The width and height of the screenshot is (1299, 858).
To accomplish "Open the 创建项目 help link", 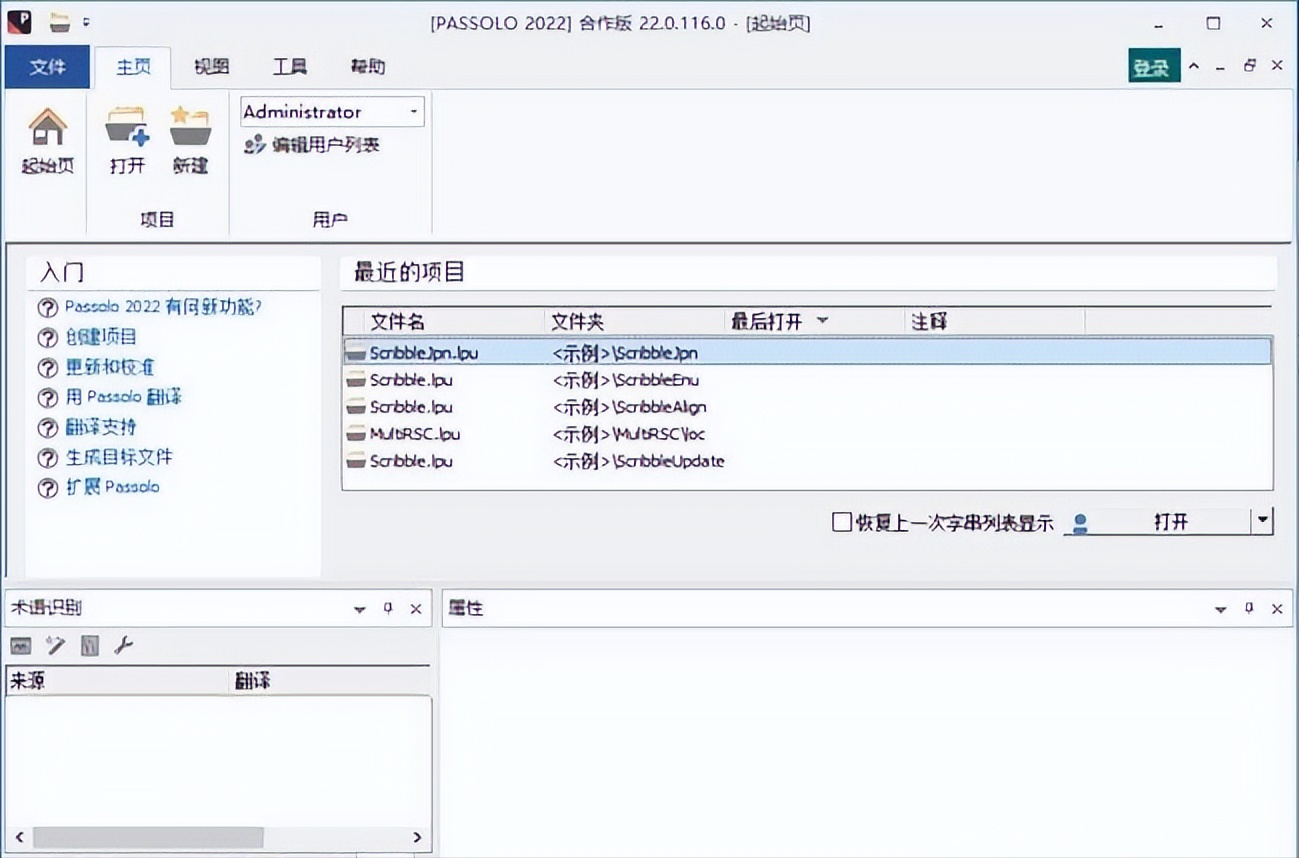I will pyautogui.click(x=101, y=337).
